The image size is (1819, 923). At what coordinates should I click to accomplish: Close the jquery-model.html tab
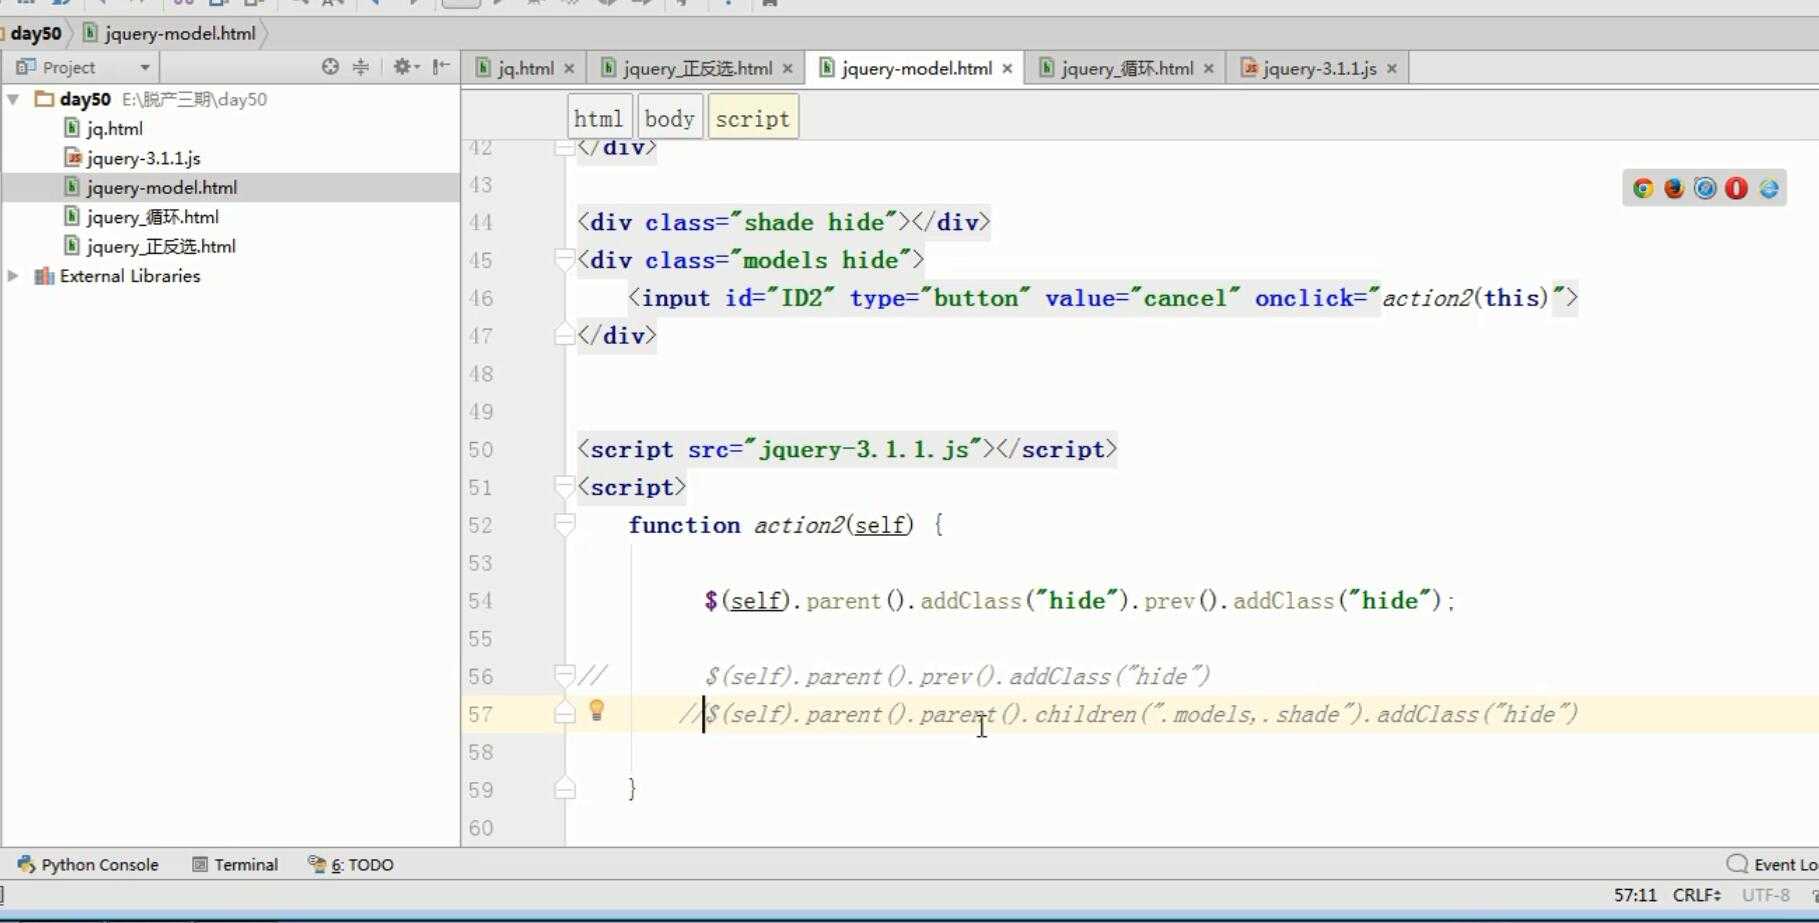point(1007,69)
